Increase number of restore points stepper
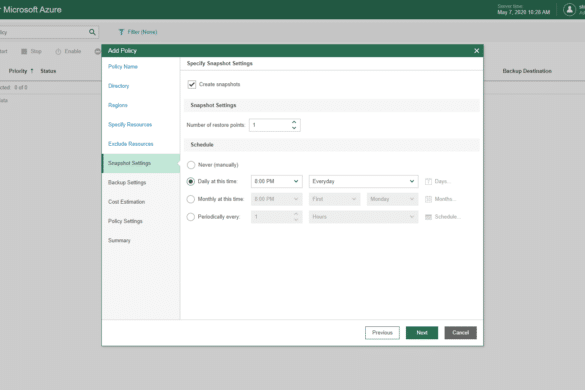The height and width of the screenshot is (390, 585). click(x=294, y=122)
